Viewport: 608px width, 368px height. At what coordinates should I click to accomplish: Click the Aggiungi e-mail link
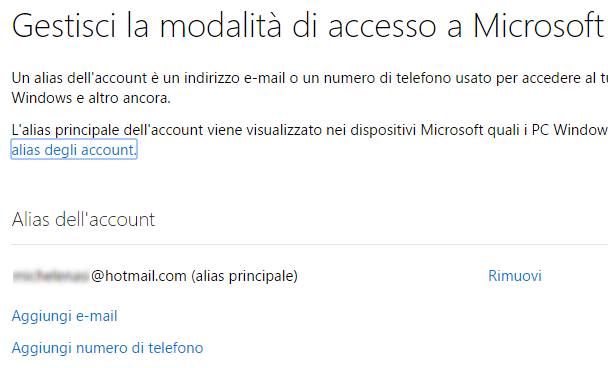pyautogui.click(x=64, y=316)
